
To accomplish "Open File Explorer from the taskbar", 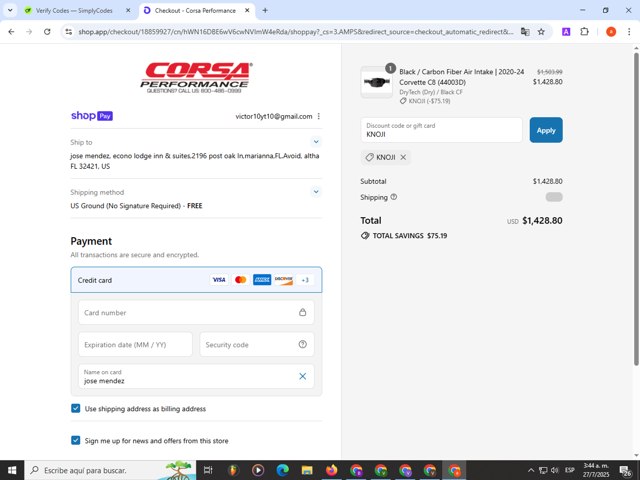I will (x=307, y=470).
